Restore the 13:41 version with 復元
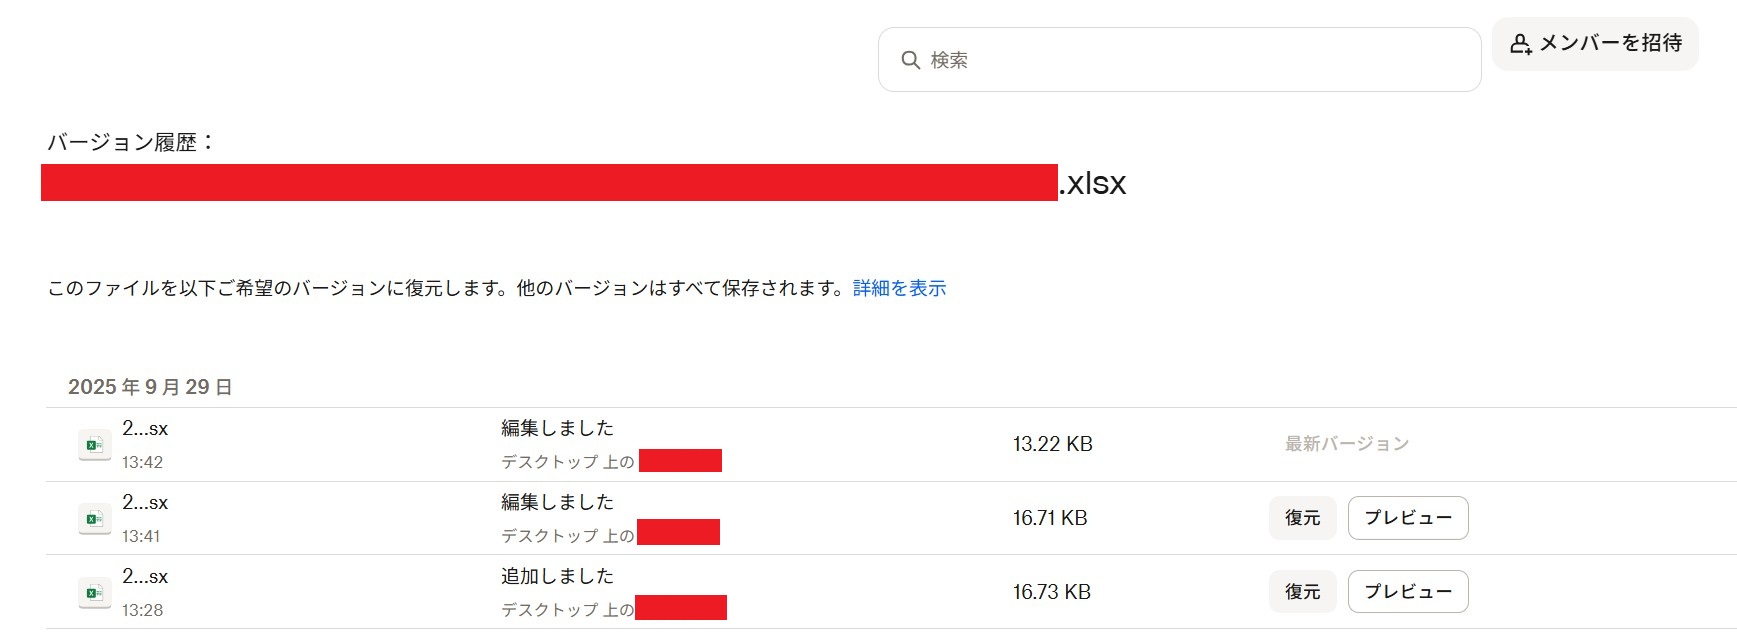Screen dimensions: 1737x643 point(1302,518)
